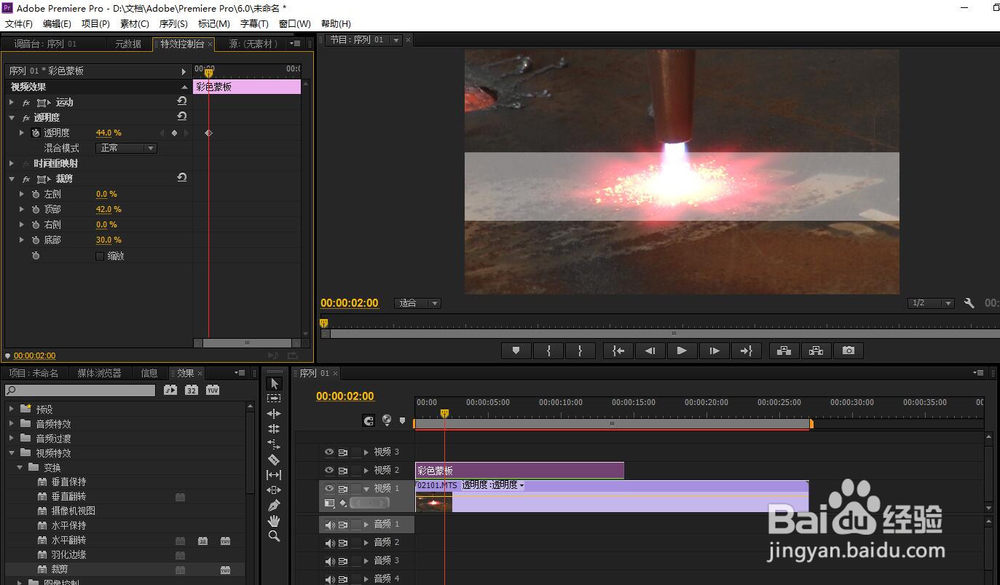Click the 42.0 % 顶部 crop value
This screenshot has width=1000, height=585.
108,209
